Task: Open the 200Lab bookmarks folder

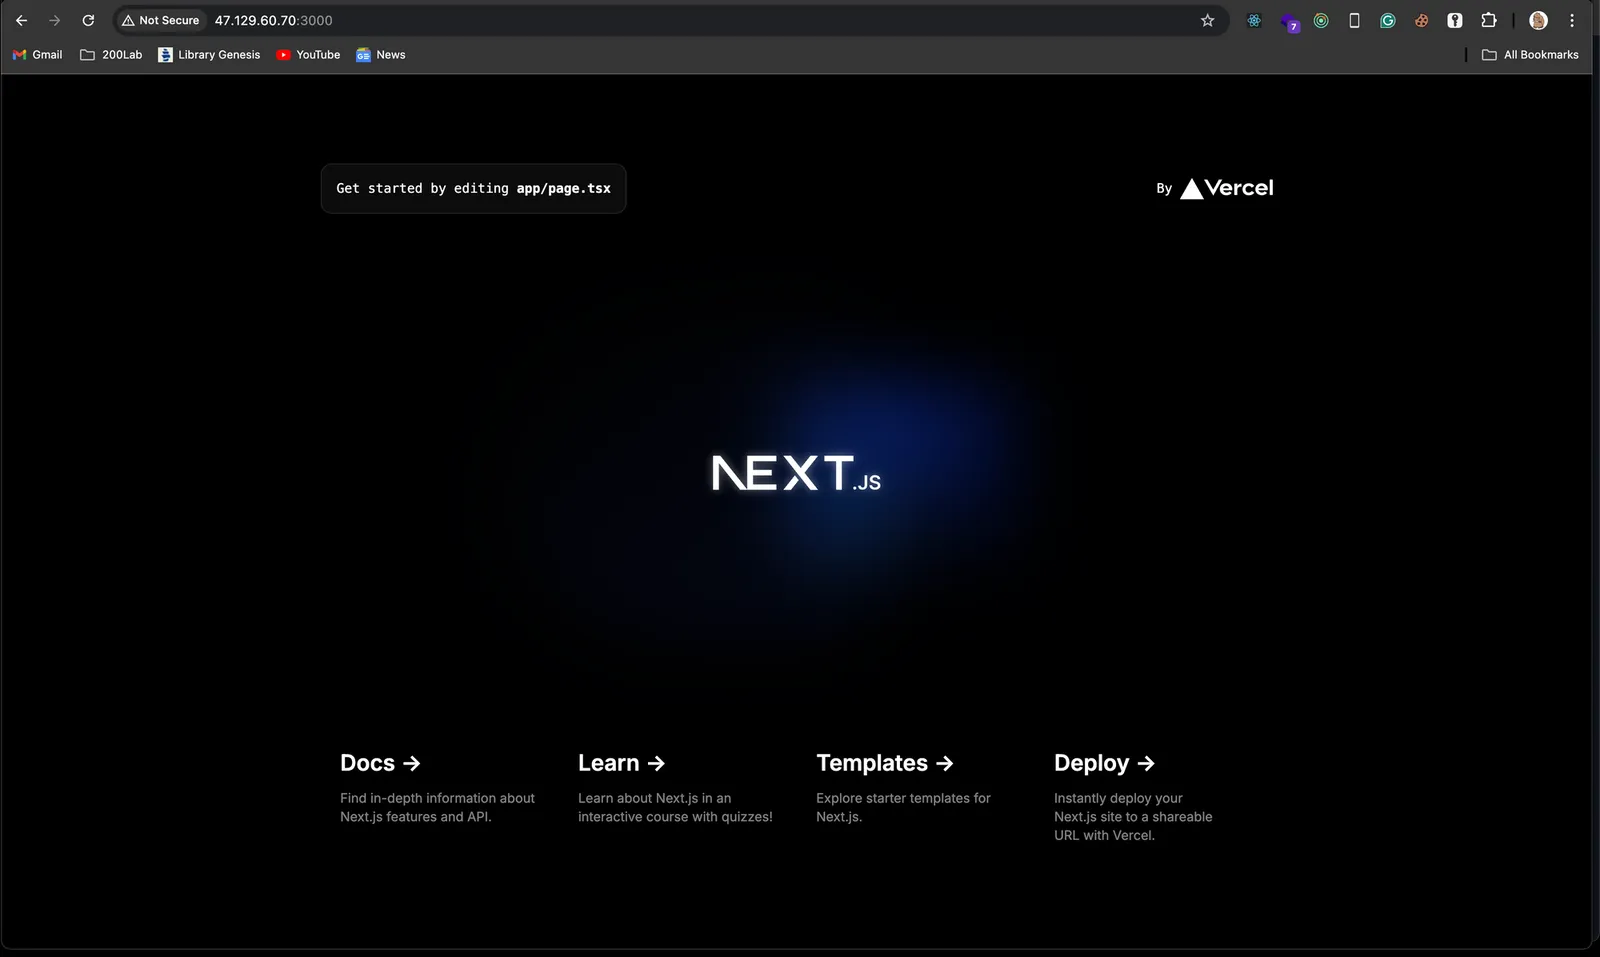Action: tap(111, 55)
